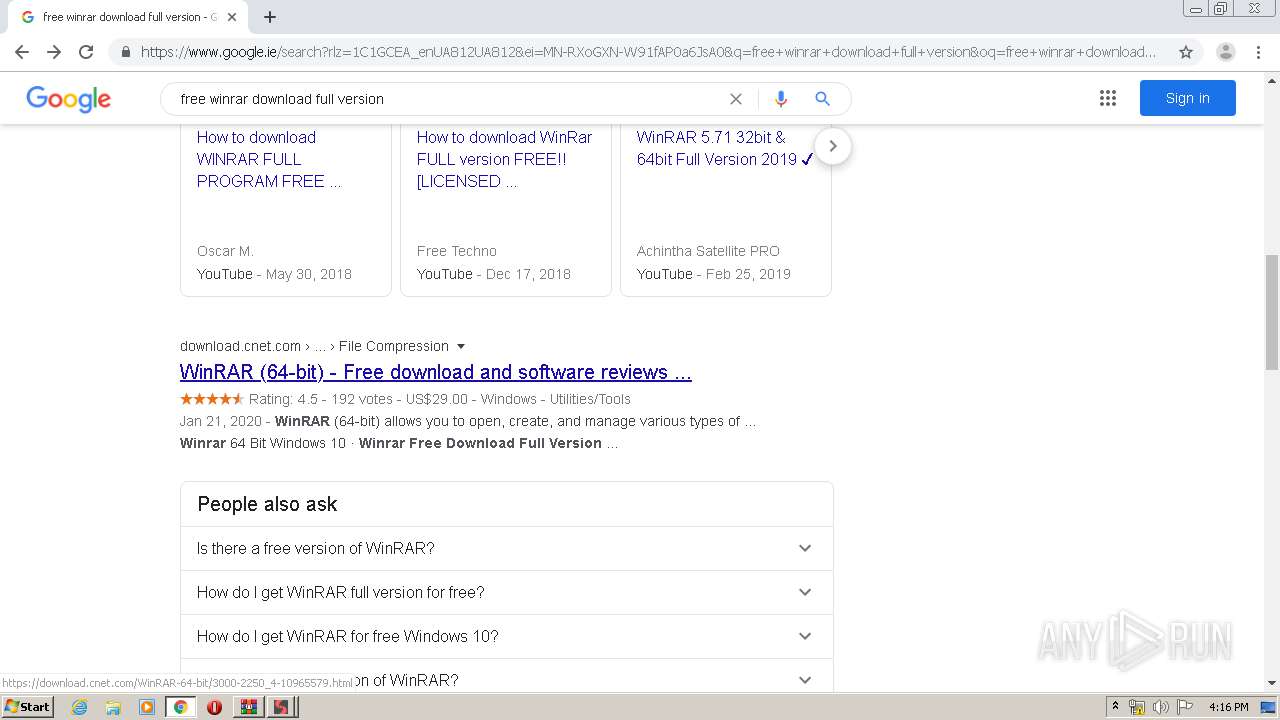Open Chrome three-dot menu
The height and width of the screenshot is (720, 1280).
pyautogui.click(x=1258, y=52)
